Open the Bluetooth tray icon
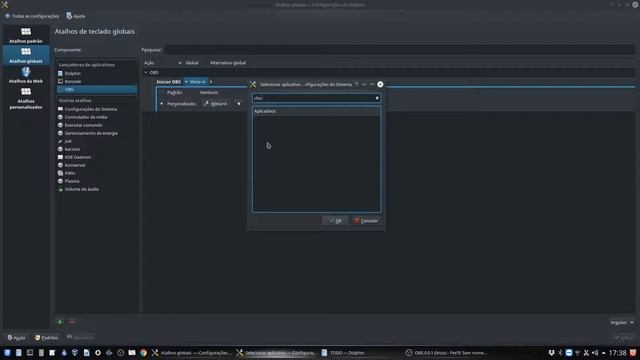Viewport: 640px width, 360px height. click(560, 353)
